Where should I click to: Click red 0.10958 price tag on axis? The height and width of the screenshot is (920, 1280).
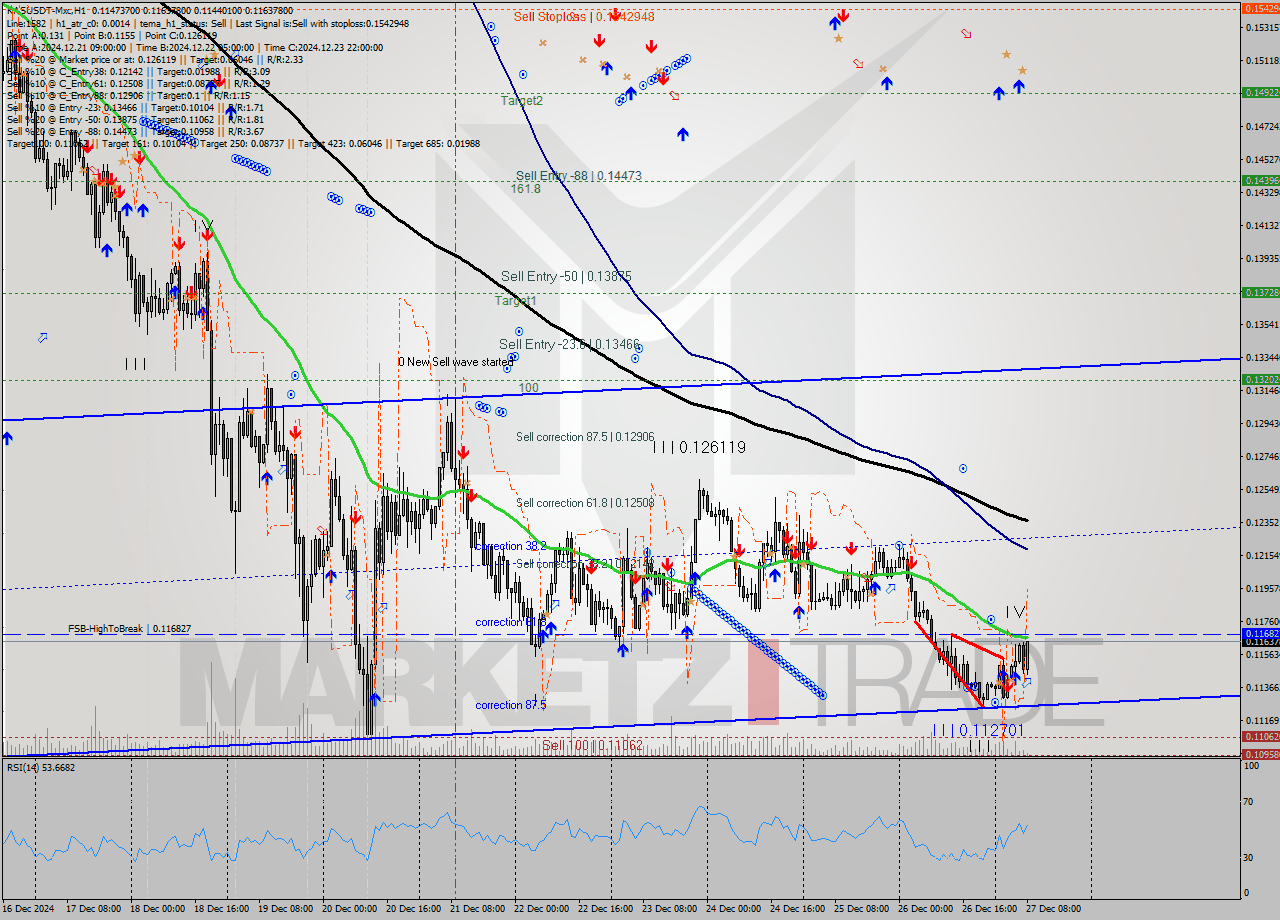[1259, 754]
